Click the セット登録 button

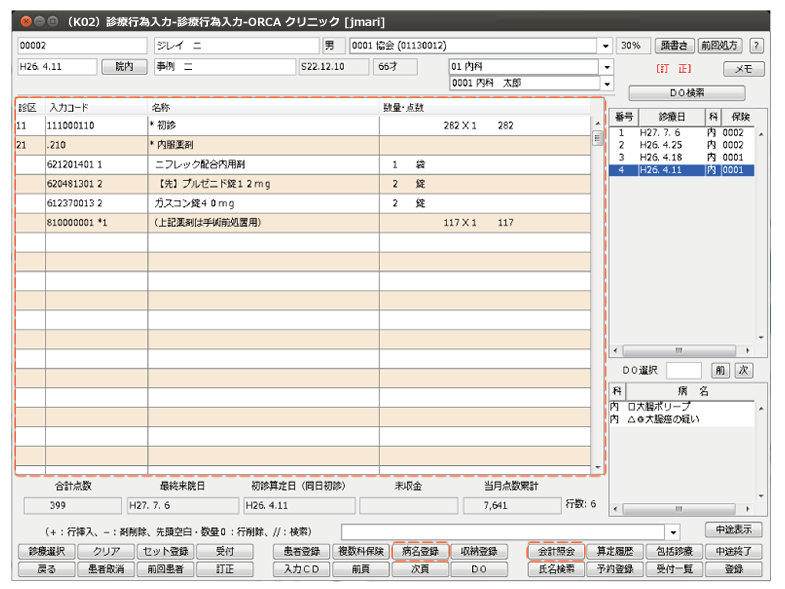click(165, 551)
